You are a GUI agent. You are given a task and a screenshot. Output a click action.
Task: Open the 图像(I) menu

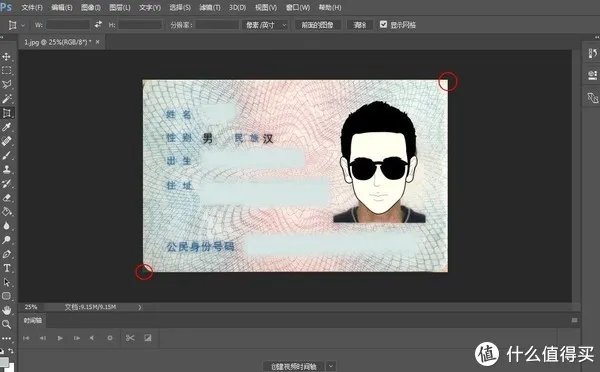pyautogui.click(x=90, y=7)
